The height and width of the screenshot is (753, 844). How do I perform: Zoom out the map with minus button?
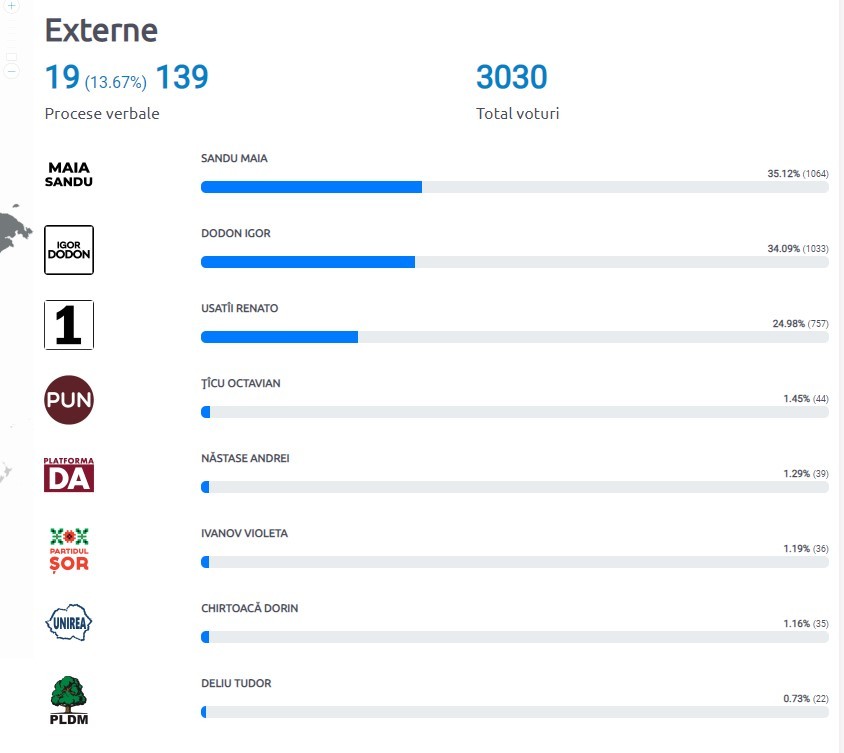pos(11,71)
